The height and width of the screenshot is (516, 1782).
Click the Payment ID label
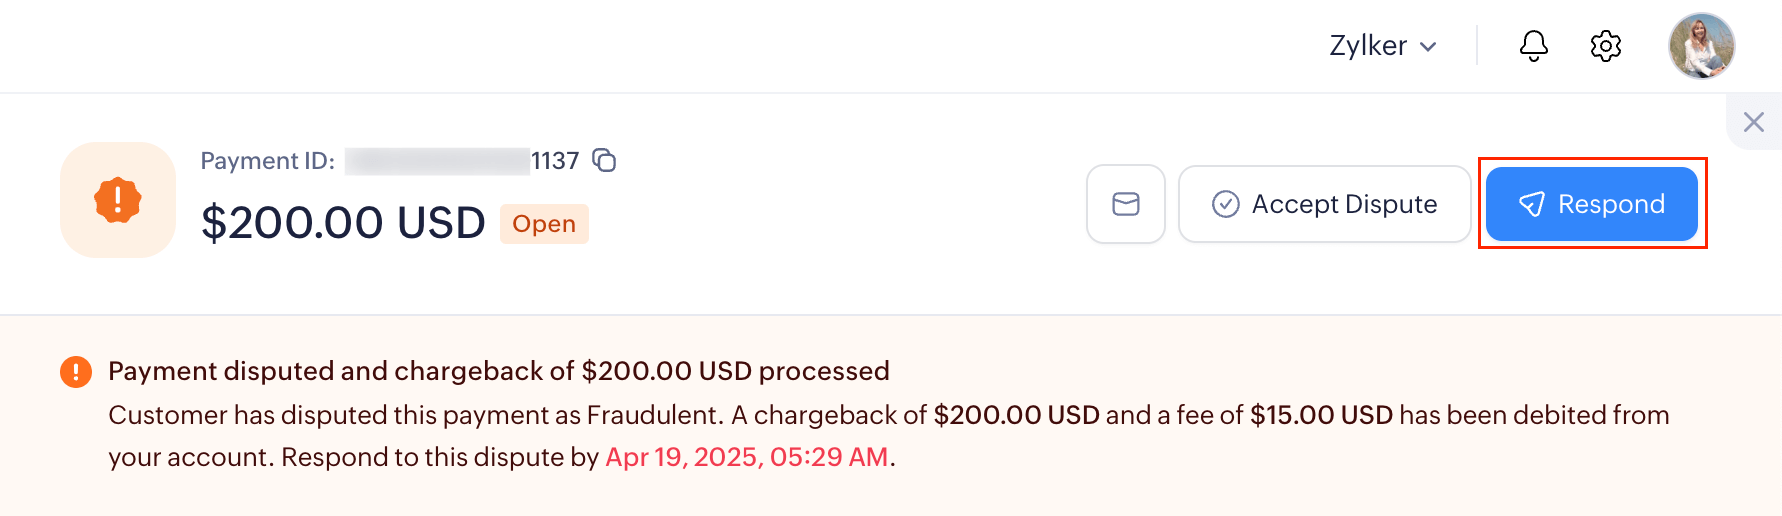coord(267,161)
